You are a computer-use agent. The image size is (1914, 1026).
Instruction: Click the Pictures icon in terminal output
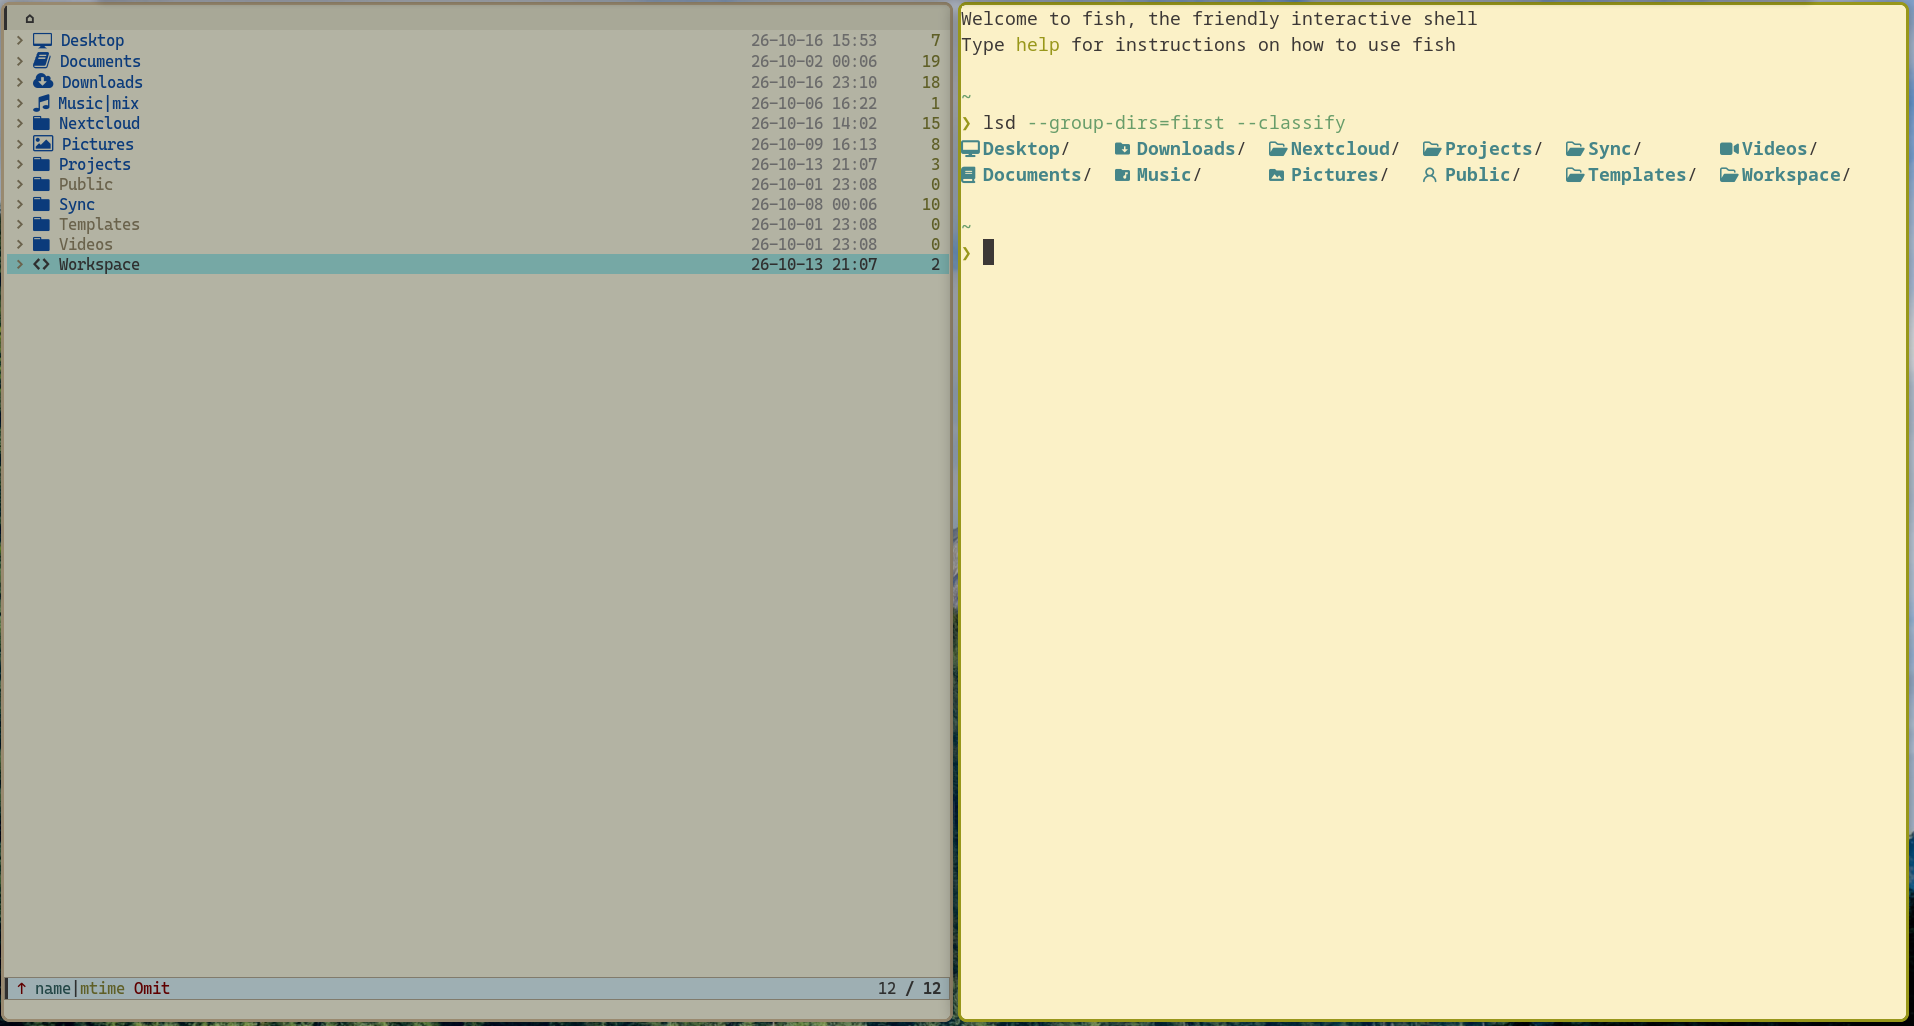1276,175
